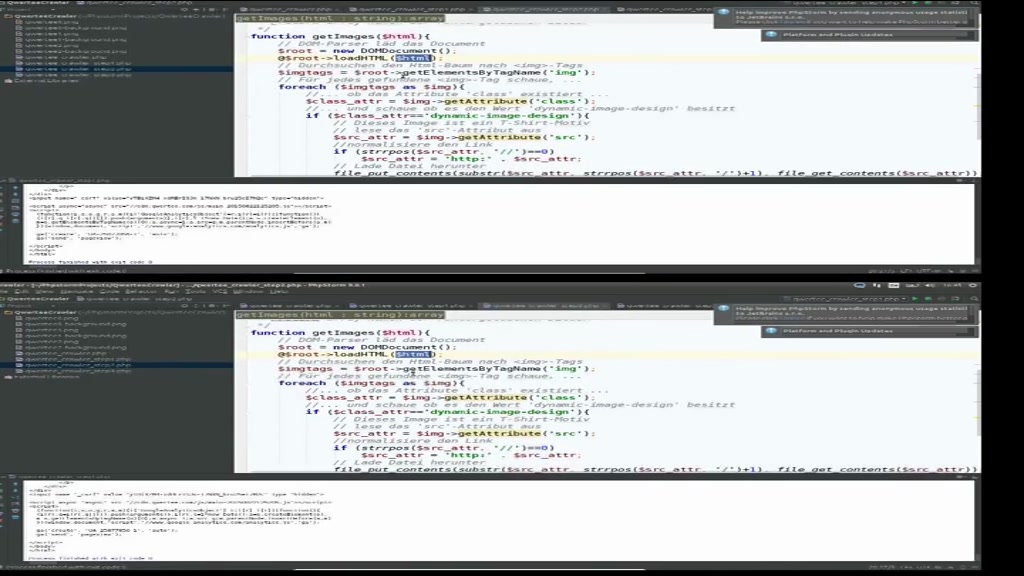Open the Help menu in lower PhpStorm window
The width and height of the screenshot is (1024, 576).
coord(279,291)
